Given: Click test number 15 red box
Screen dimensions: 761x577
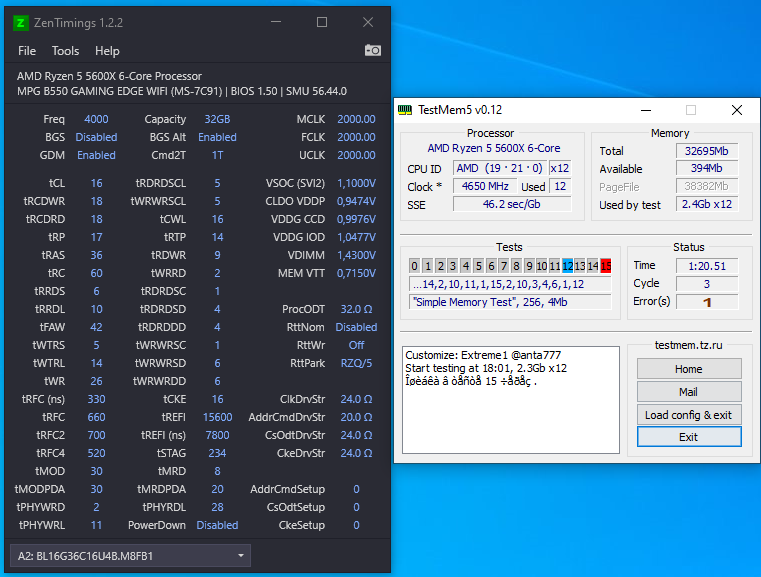Looking at the screenshot, I should 606,266.
